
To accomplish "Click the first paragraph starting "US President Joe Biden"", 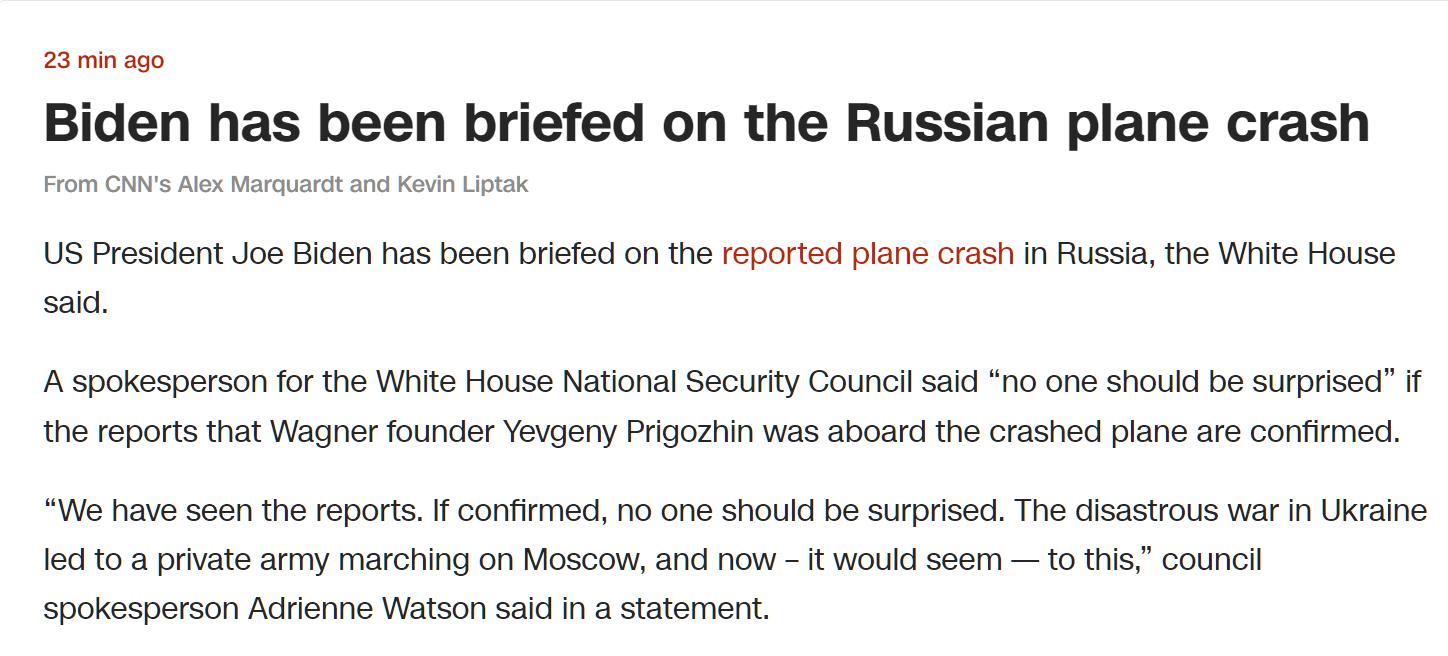I will (x=719, y=278).
